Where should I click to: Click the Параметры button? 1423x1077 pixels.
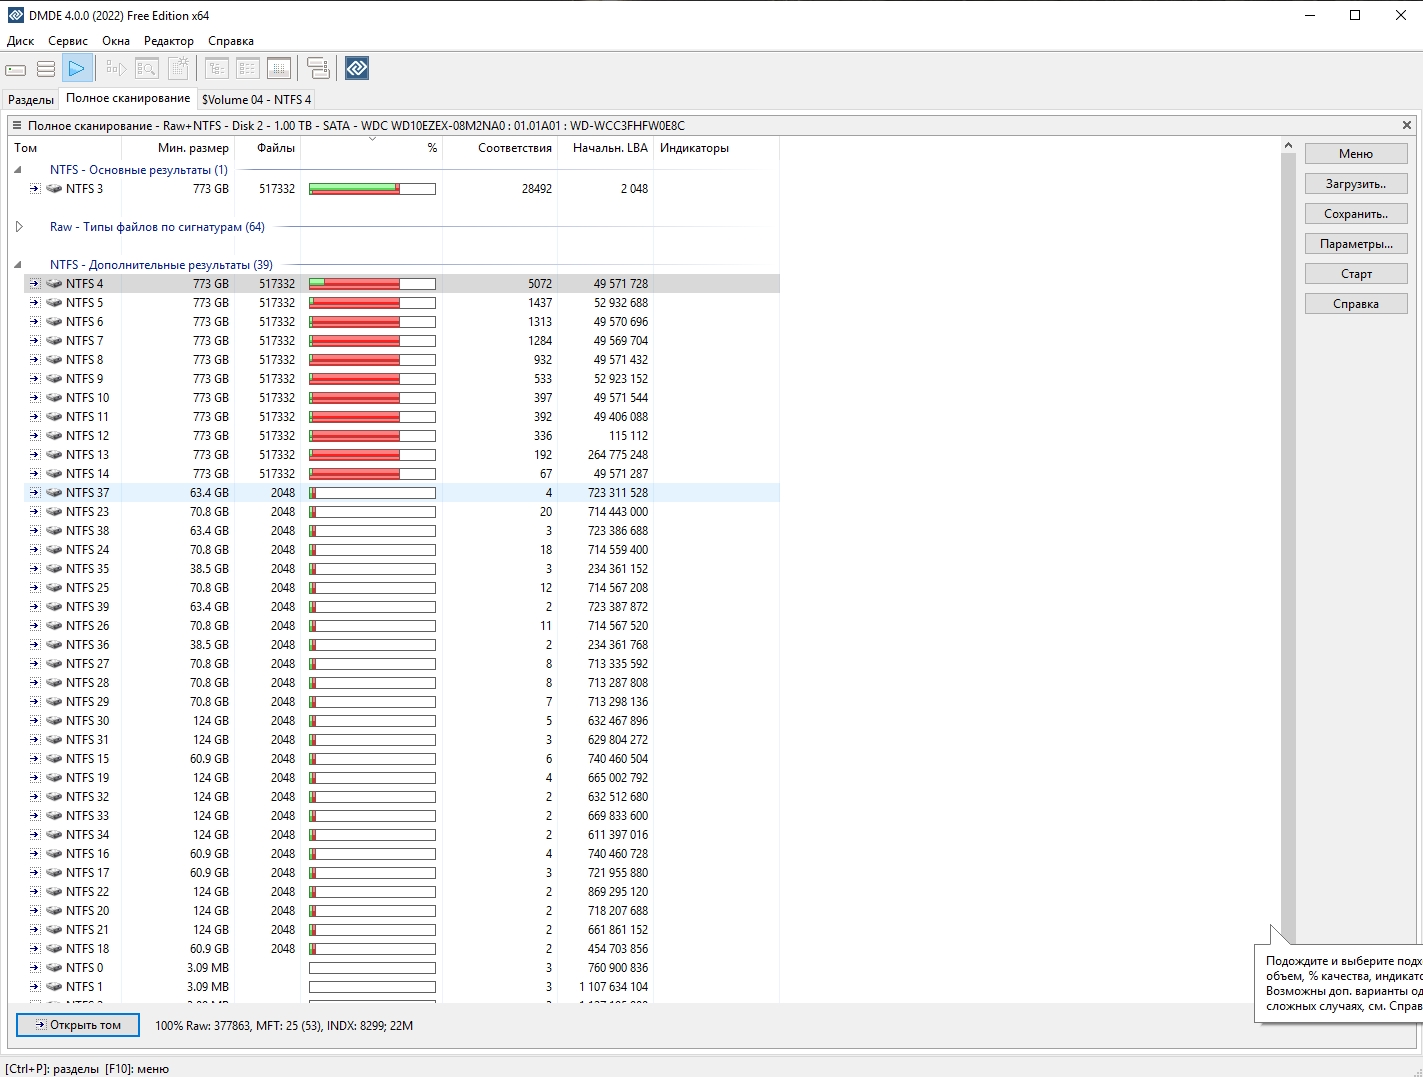point(1355,244)
